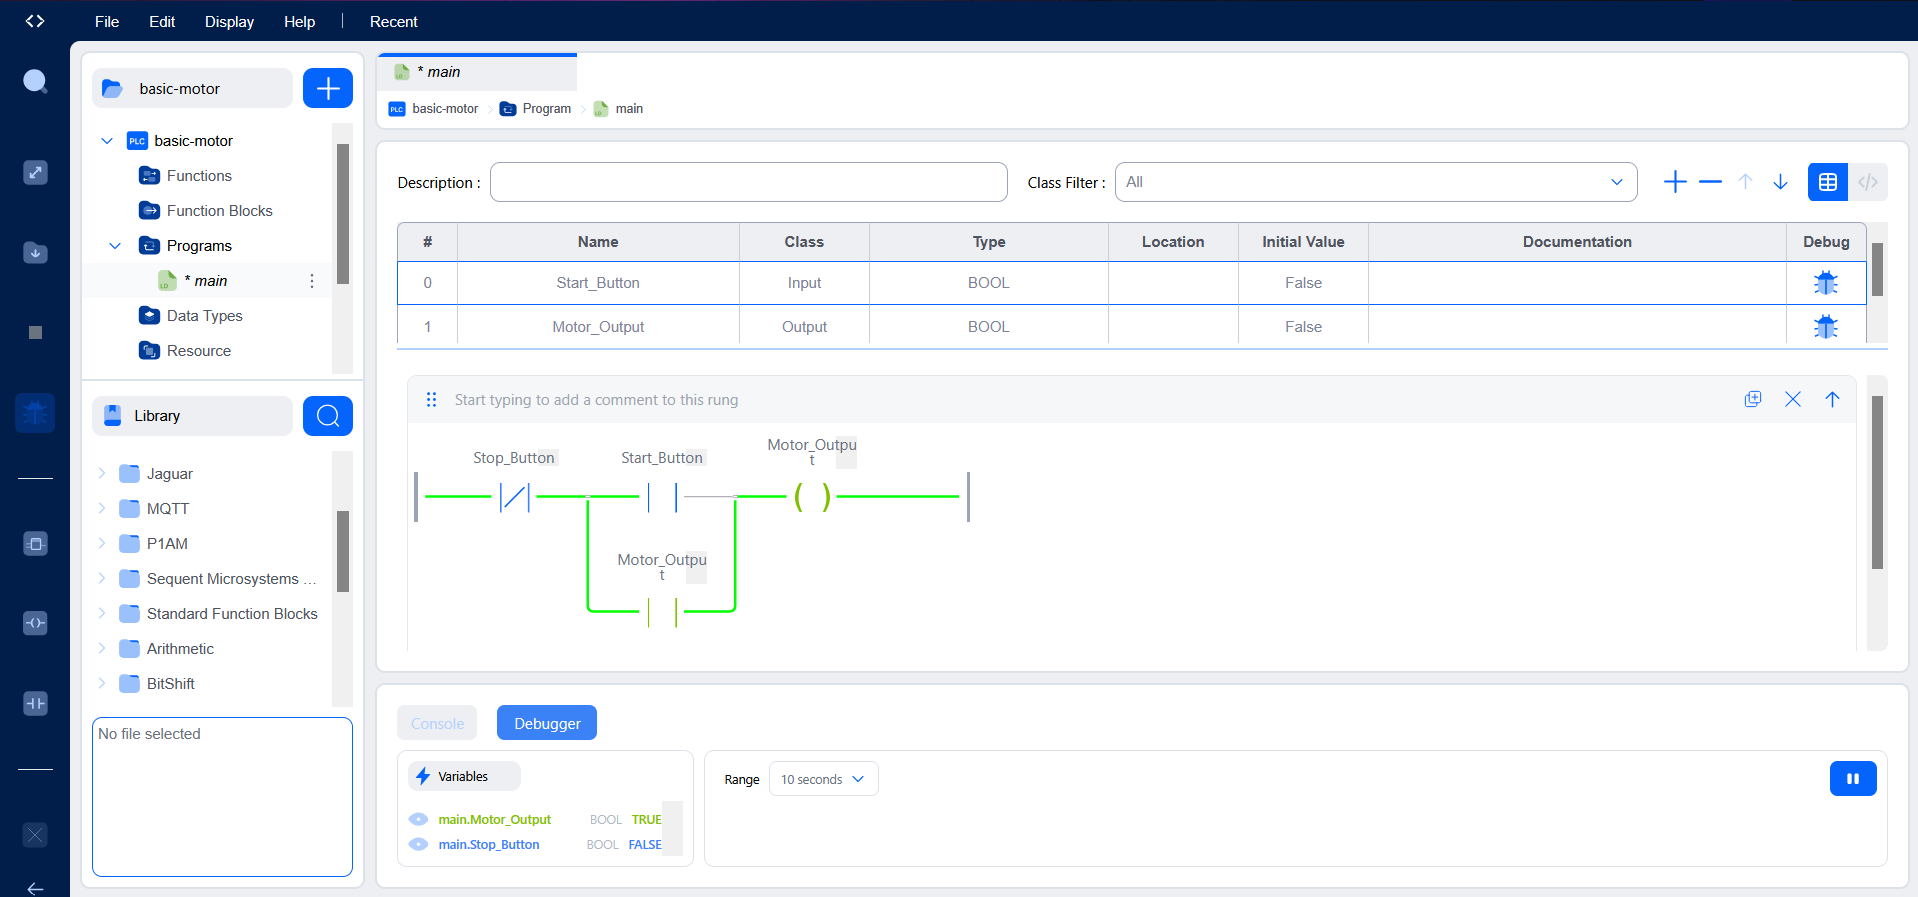Collapse the sidebar with the left arrow
This screenshot has height=897, width=1918.
(35, 888)
